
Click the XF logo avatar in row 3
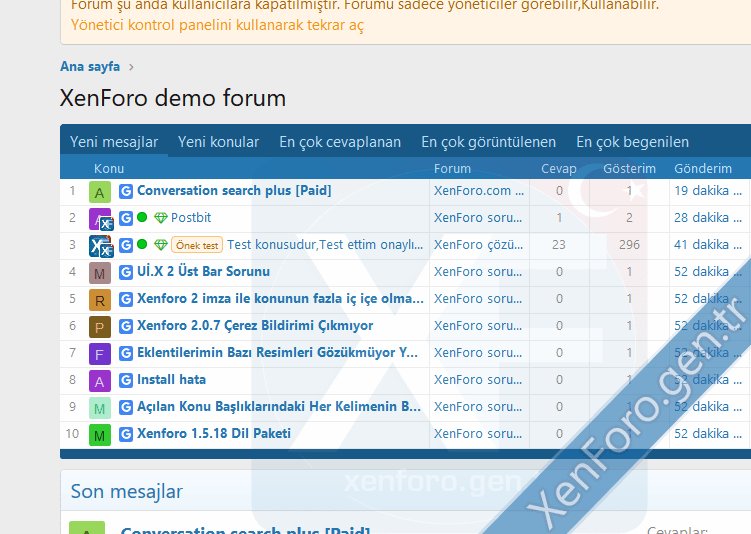(x=100, y=246)
